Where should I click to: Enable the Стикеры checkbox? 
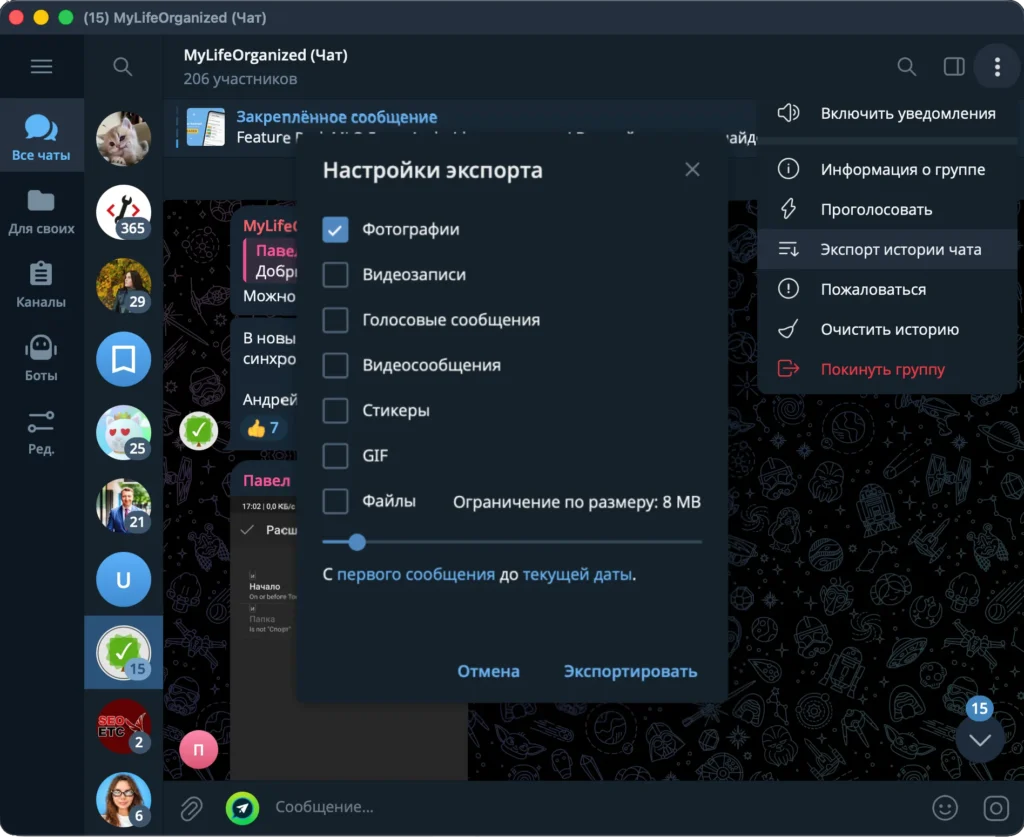[335, 410]
